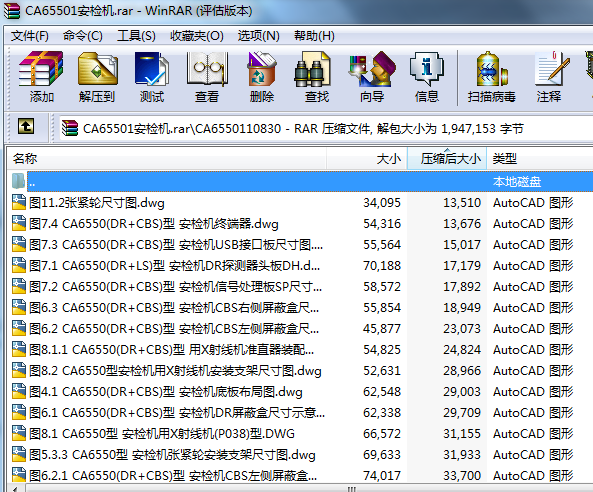Click the folder icon of the '..' row
The width and height of the screenshot is (593, 492).
click(18, 181)
